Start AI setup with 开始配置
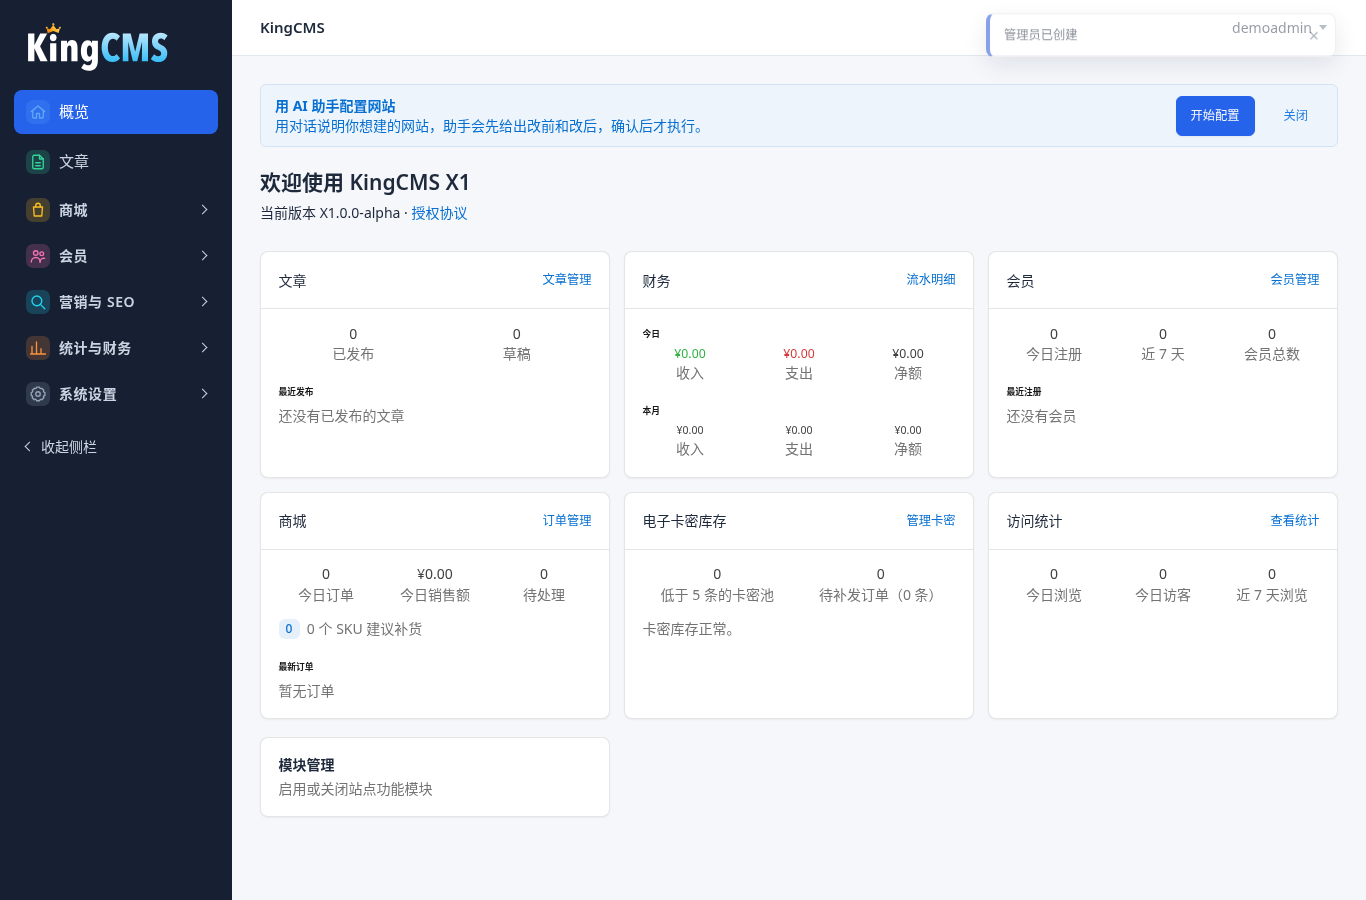Image resolution: width=1366 pixels, height=900 pixels. (1215, 116)
